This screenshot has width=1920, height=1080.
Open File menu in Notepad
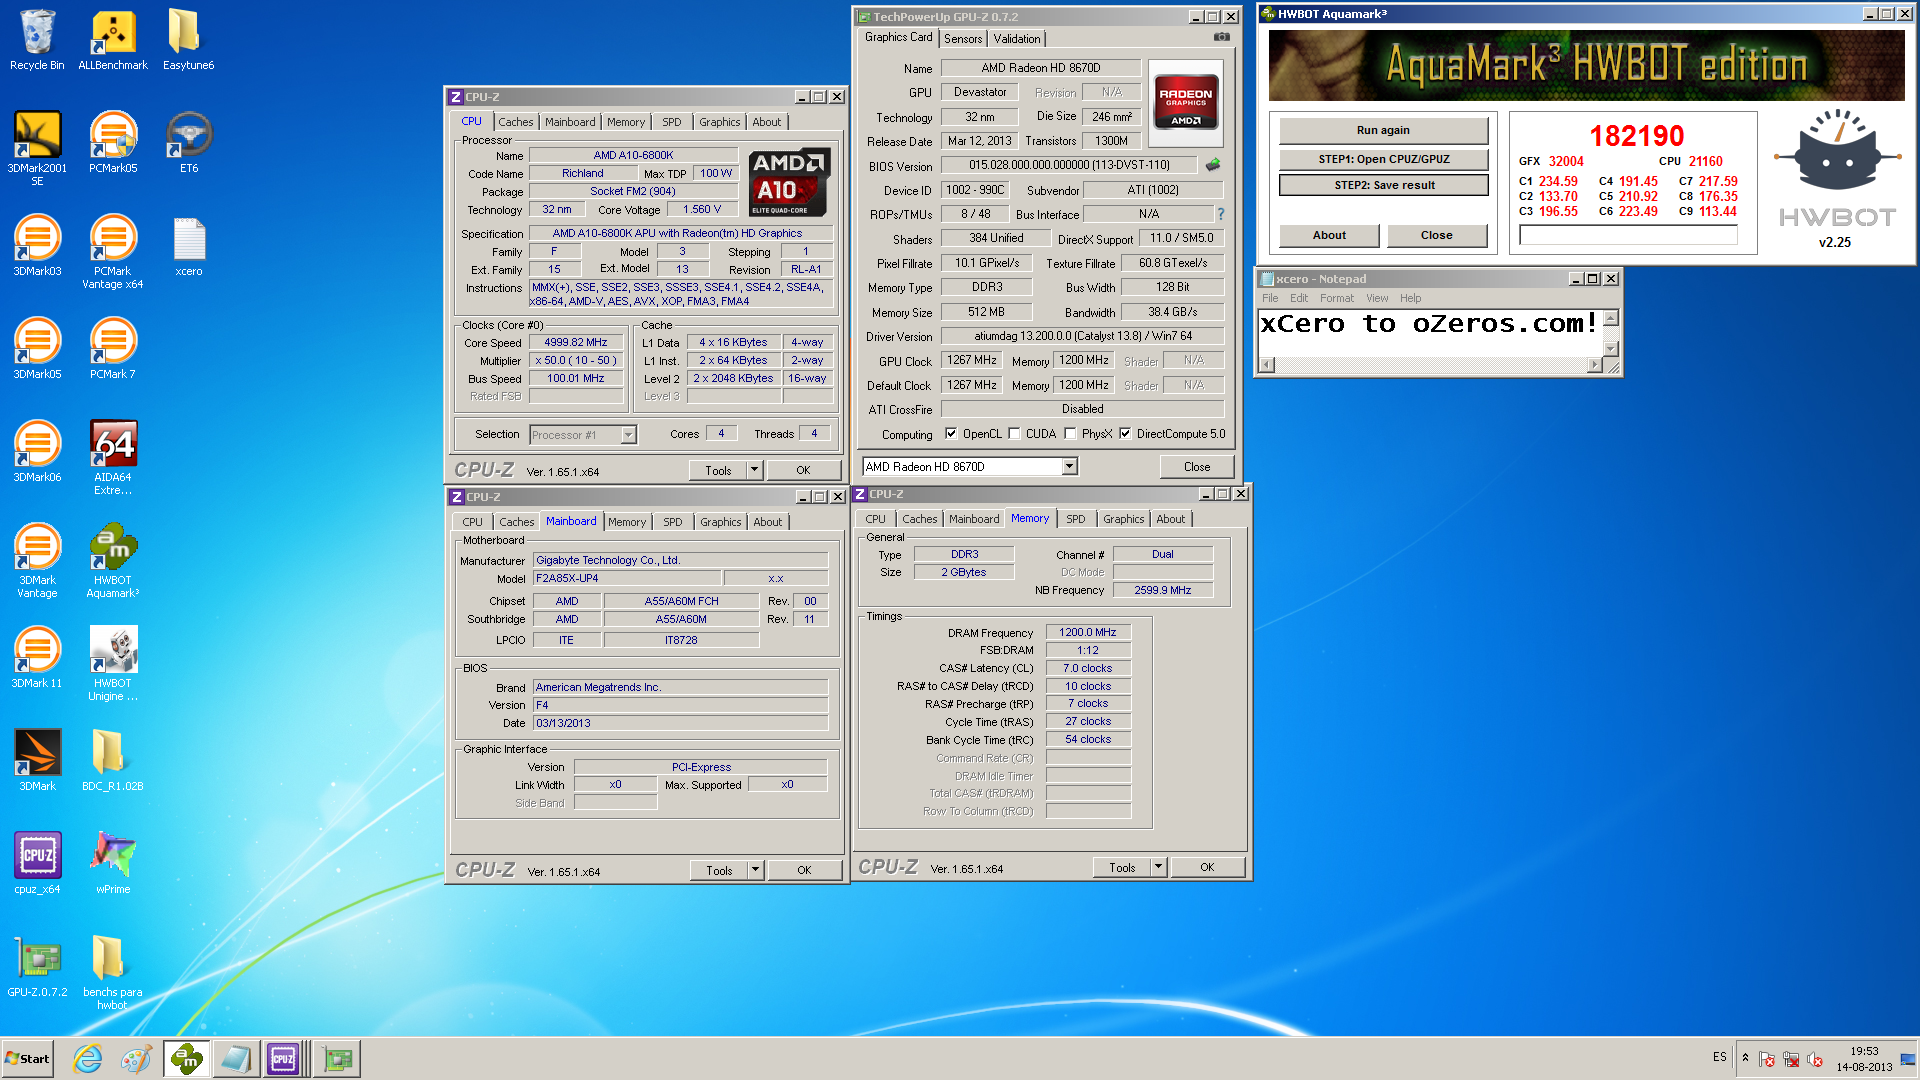click(1270, 298)
